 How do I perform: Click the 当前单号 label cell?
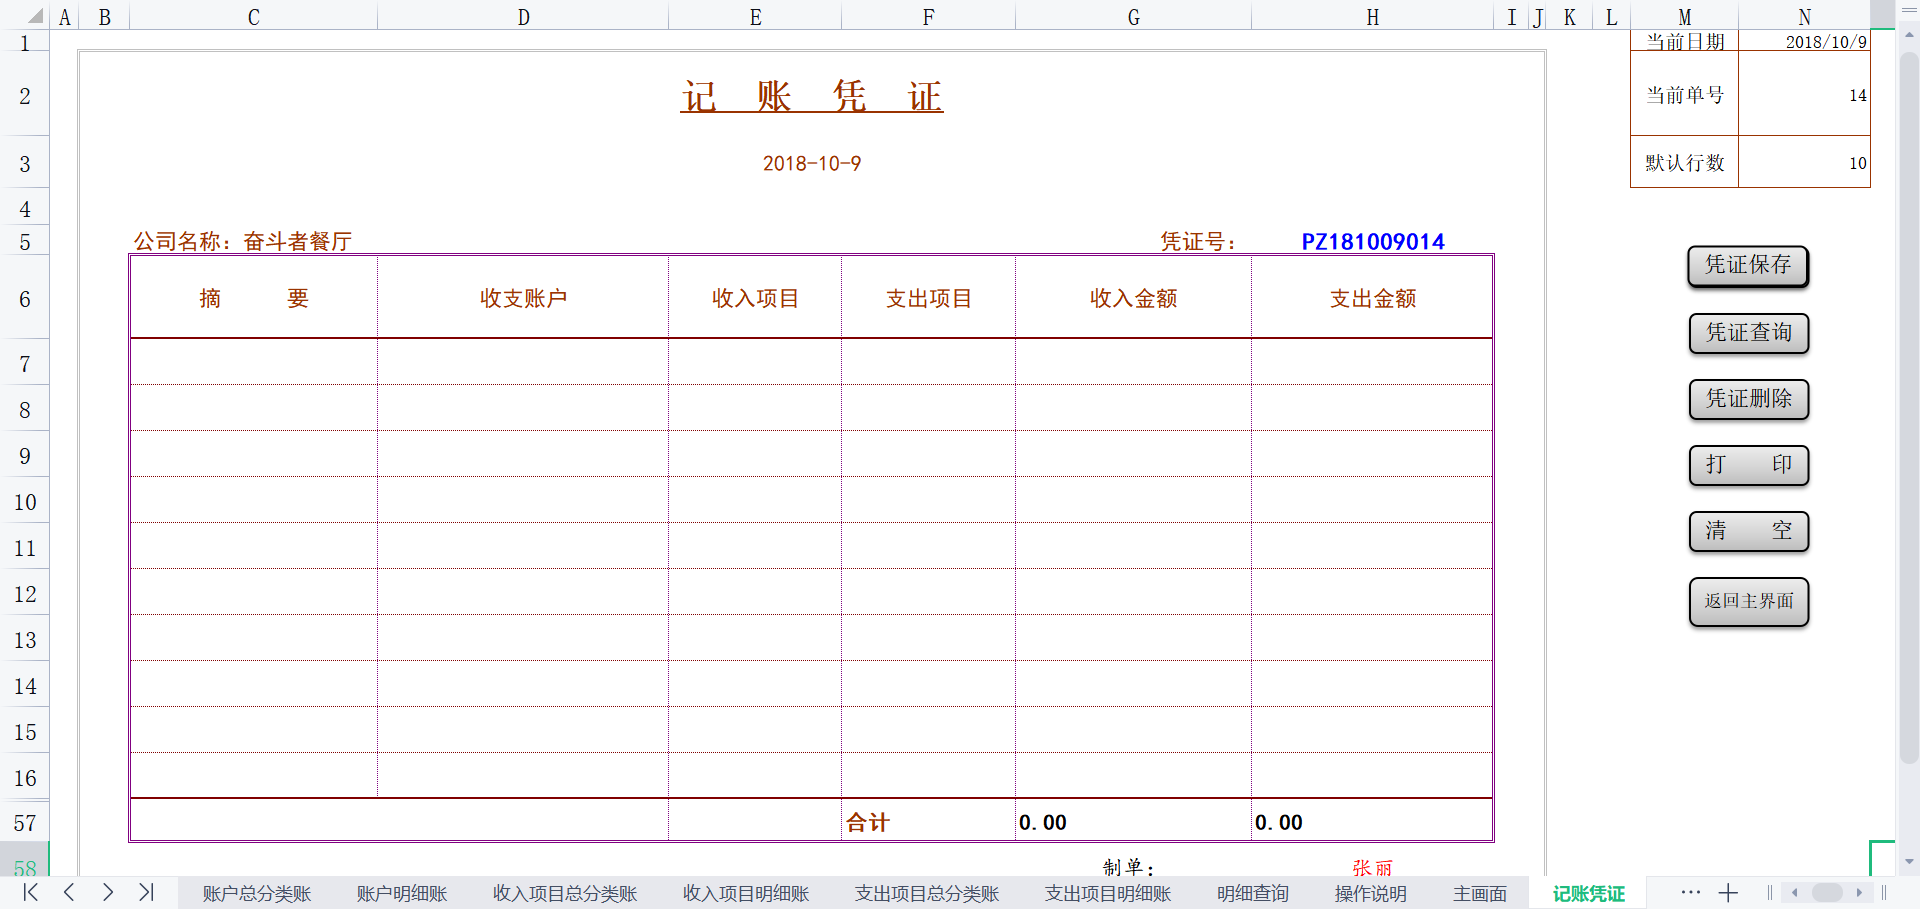tap(1685, 94)
